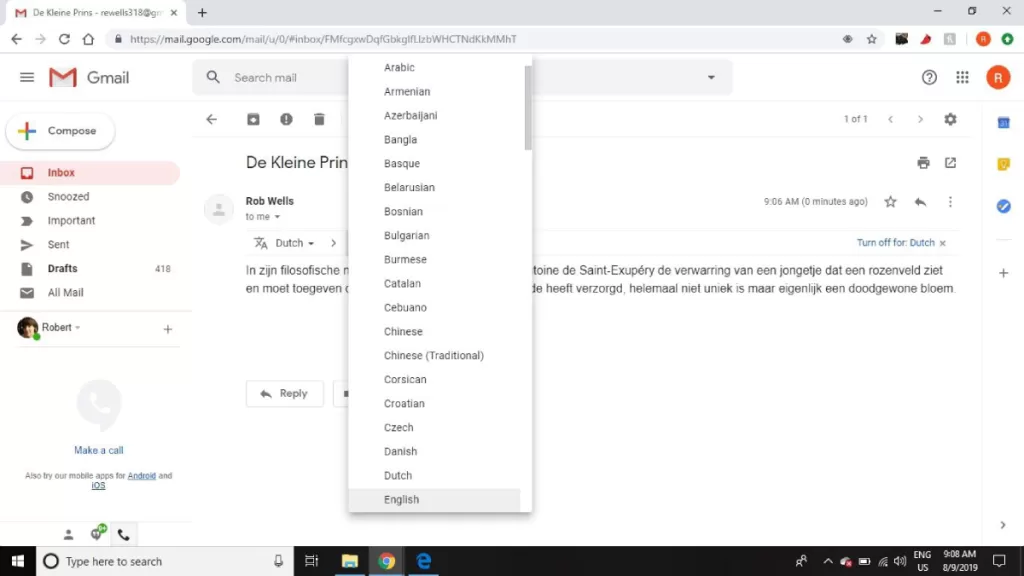Go back to inbox with arrow
This screenshot has width=1024, height=576.
tap(212, 119)
